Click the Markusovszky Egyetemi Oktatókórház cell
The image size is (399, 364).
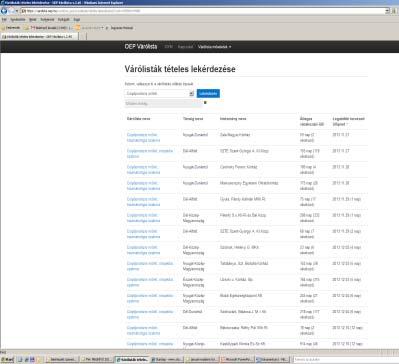[x=249, y=183]
